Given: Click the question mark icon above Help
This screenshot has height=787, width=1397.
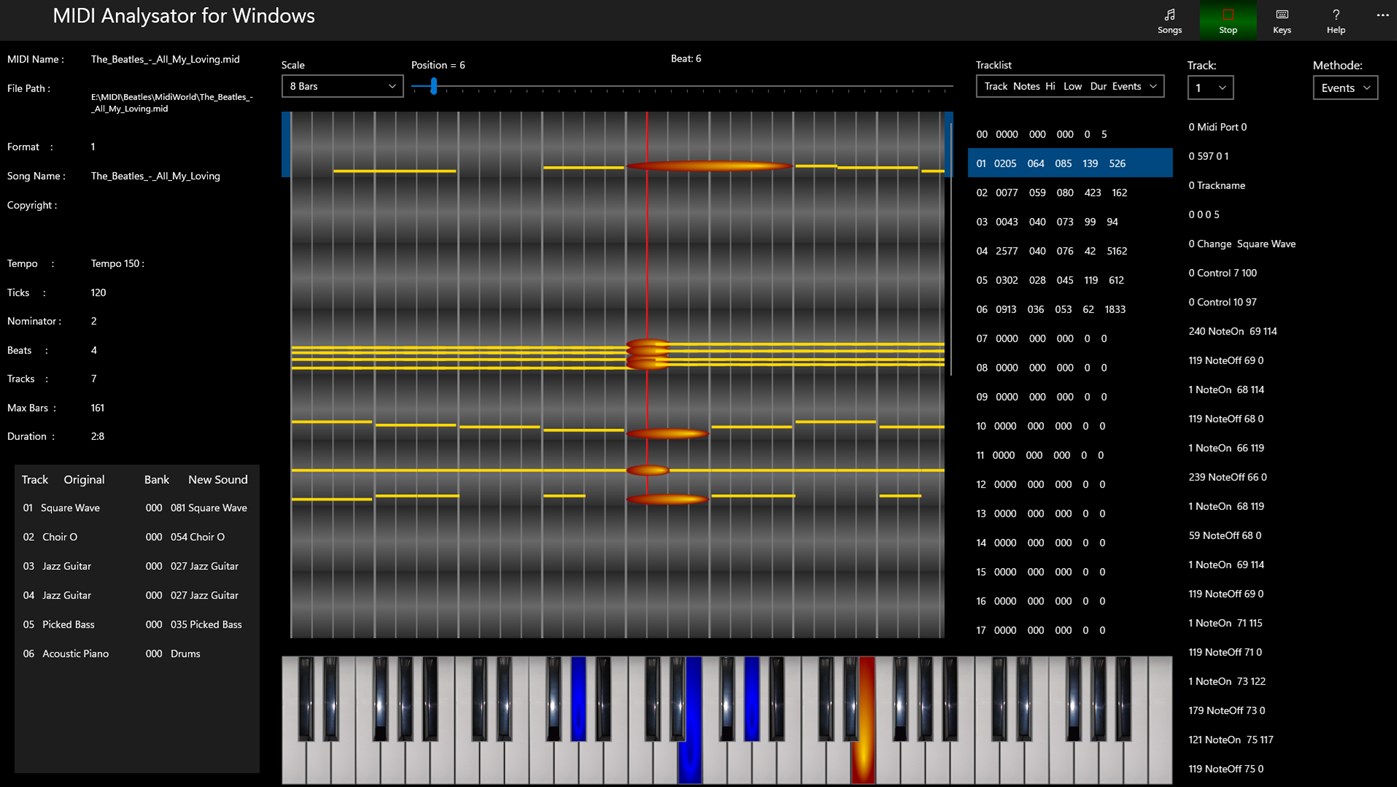Looking at the screenshot, I should click(1335, 14).
